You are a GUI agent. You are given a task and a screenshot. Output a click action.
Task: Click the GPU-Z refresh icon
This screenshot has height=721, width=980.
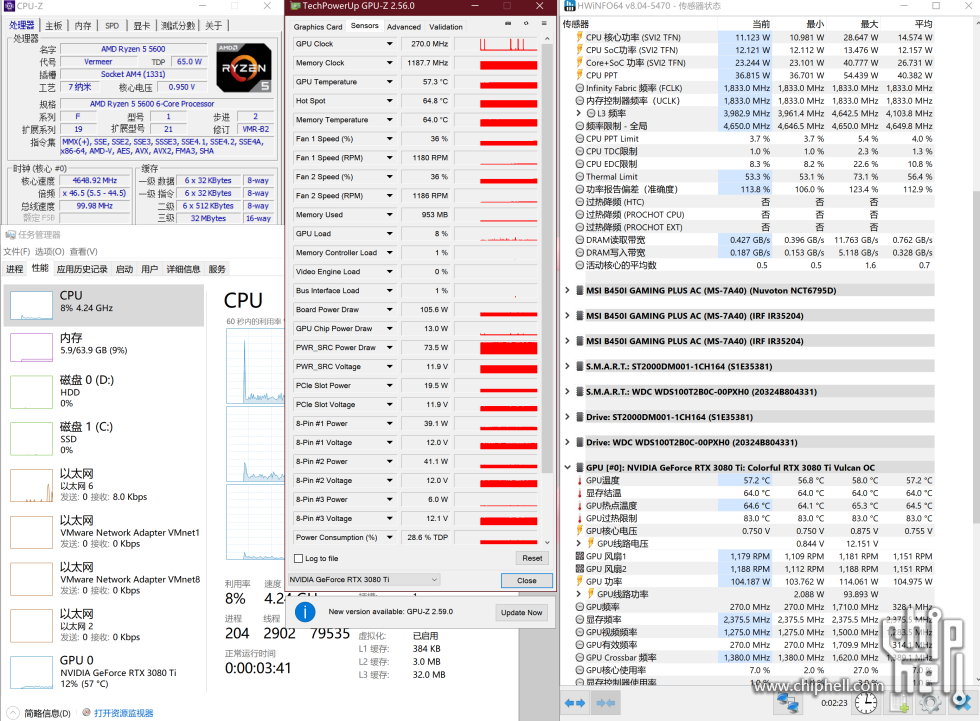(x=526, y=23)
